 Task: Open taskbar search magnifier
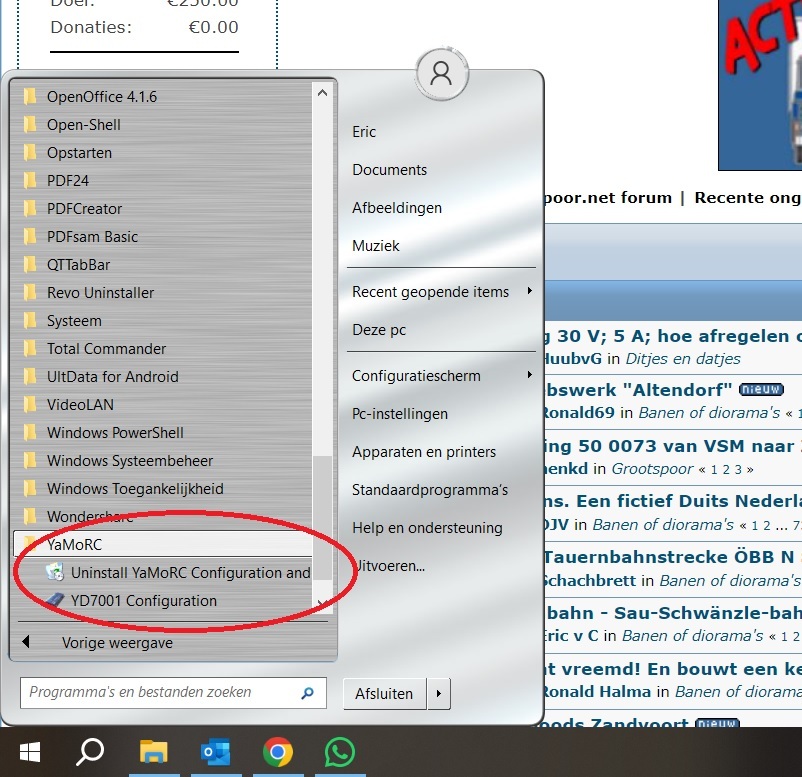(x=90, y=752)
